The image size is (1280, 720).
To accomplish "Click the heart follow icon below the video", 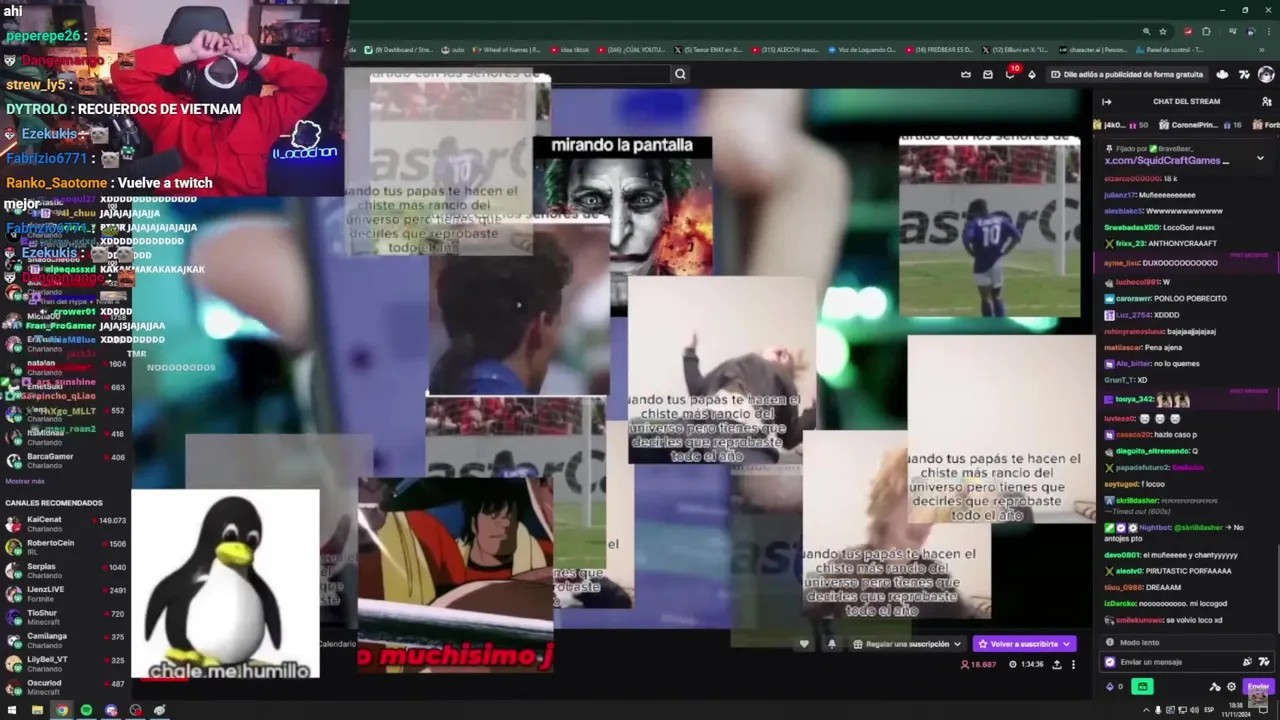I will (804, 644).
